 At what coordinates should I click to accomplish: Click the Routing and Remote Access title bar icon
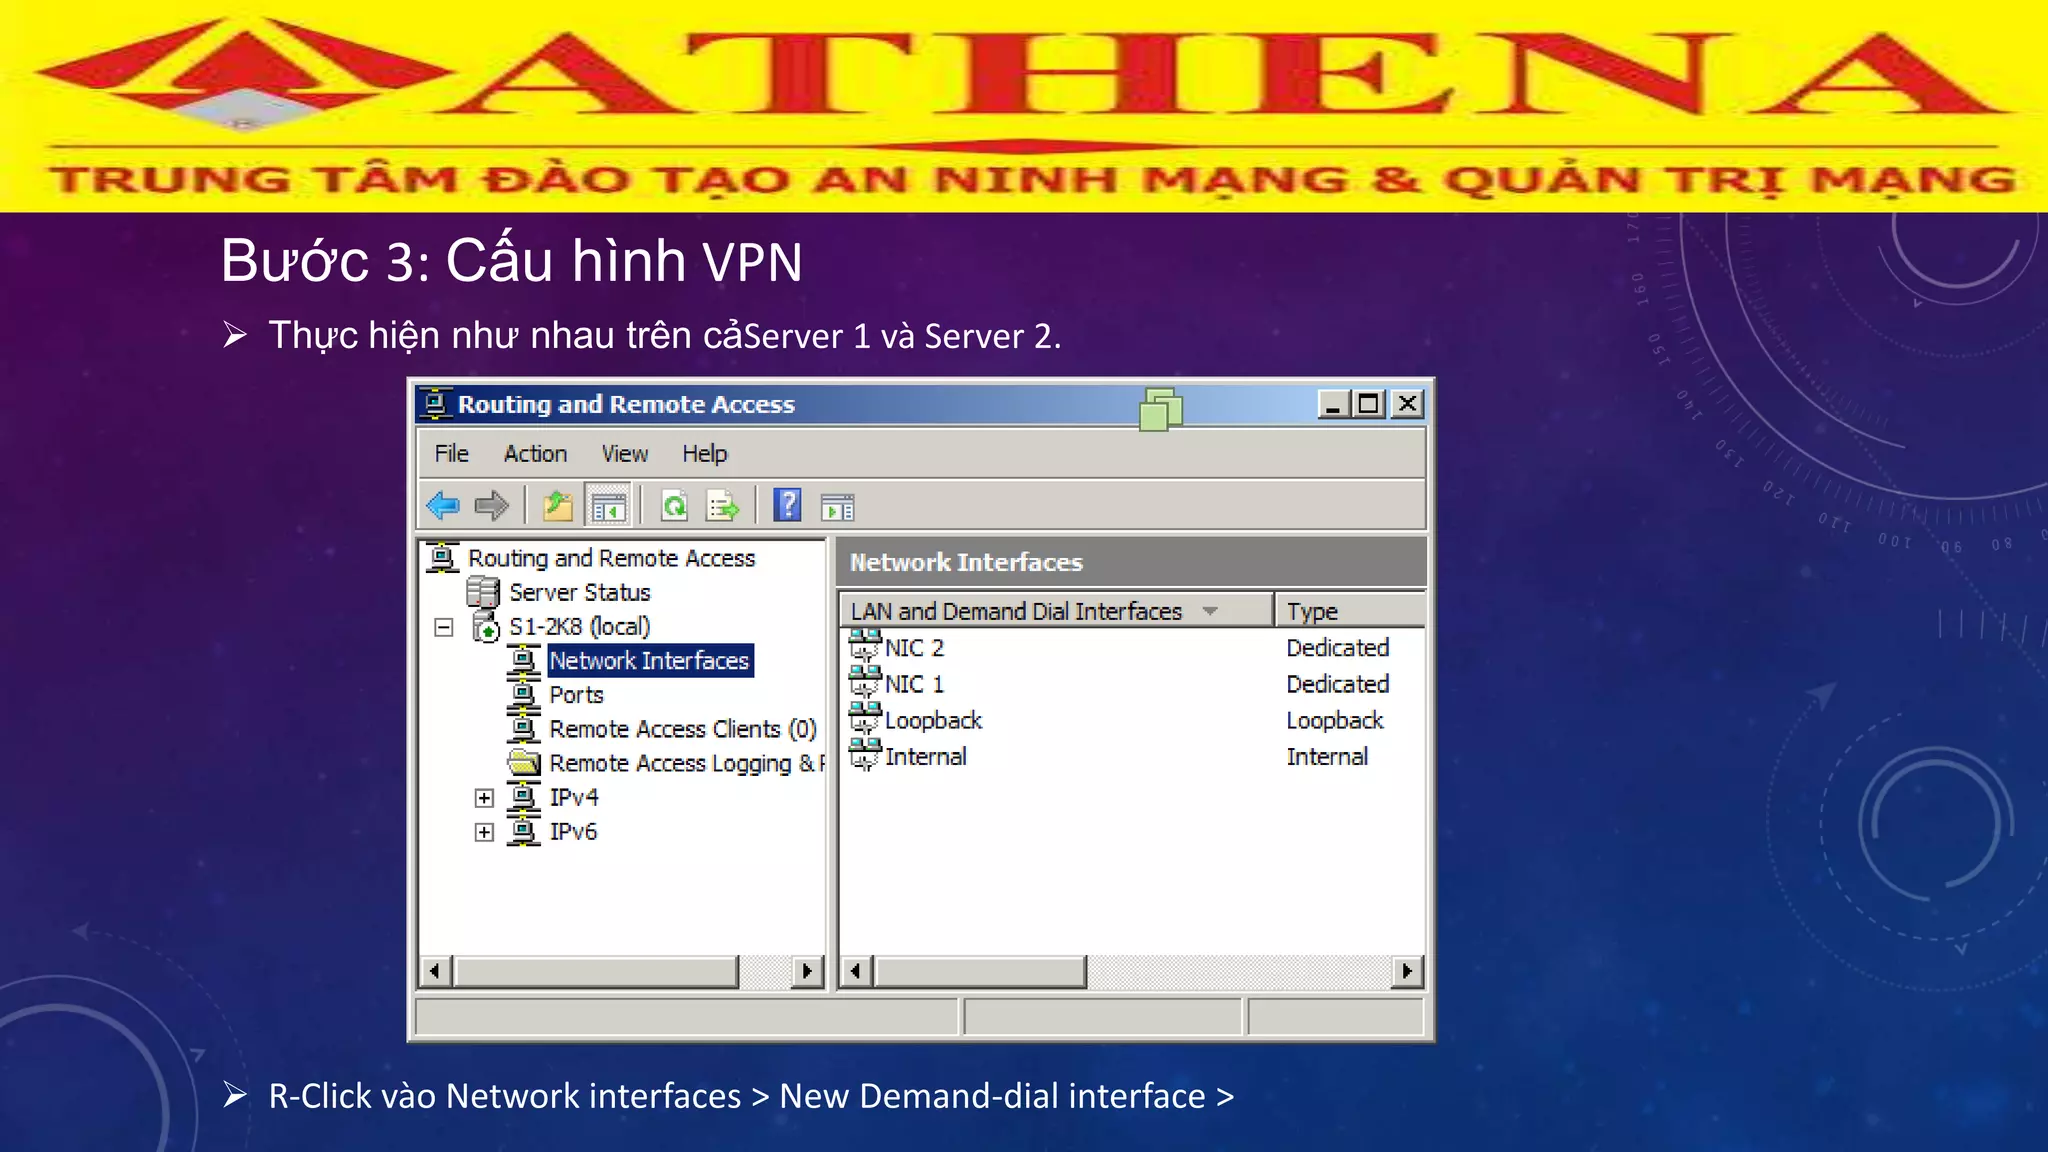[436, 404]
